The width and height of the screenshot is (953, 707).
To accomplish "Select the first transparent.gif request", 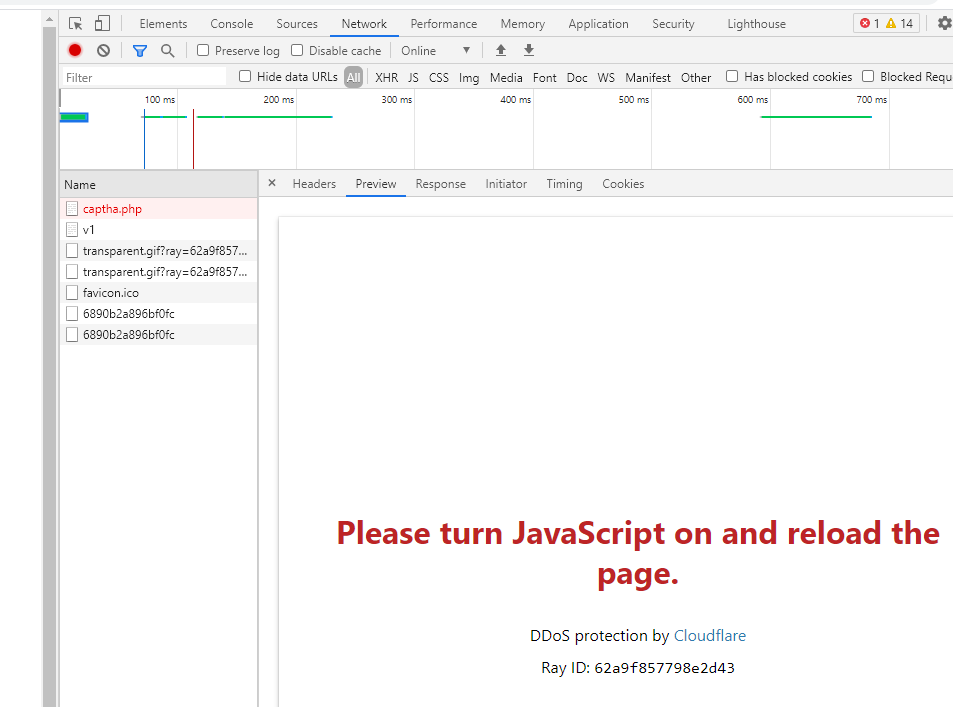I will click(x=159, y=251).
